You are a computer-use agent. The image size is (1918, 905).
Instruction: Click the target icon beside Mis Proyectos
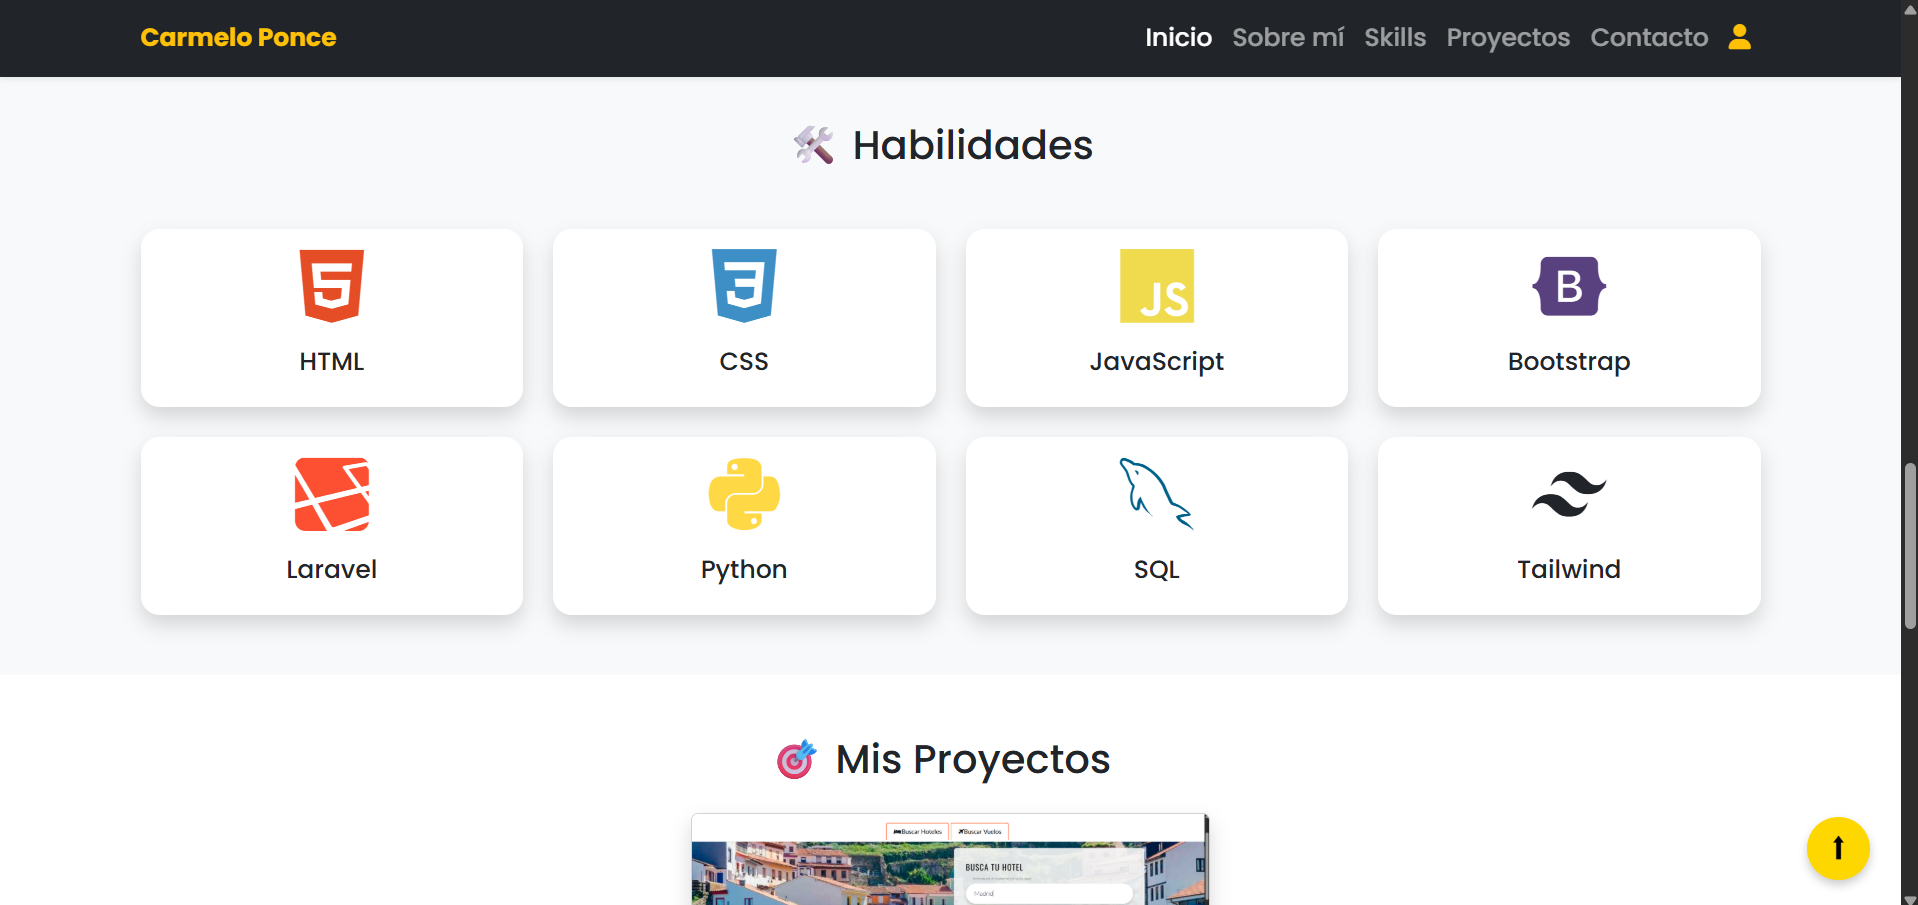click(797, 760)
